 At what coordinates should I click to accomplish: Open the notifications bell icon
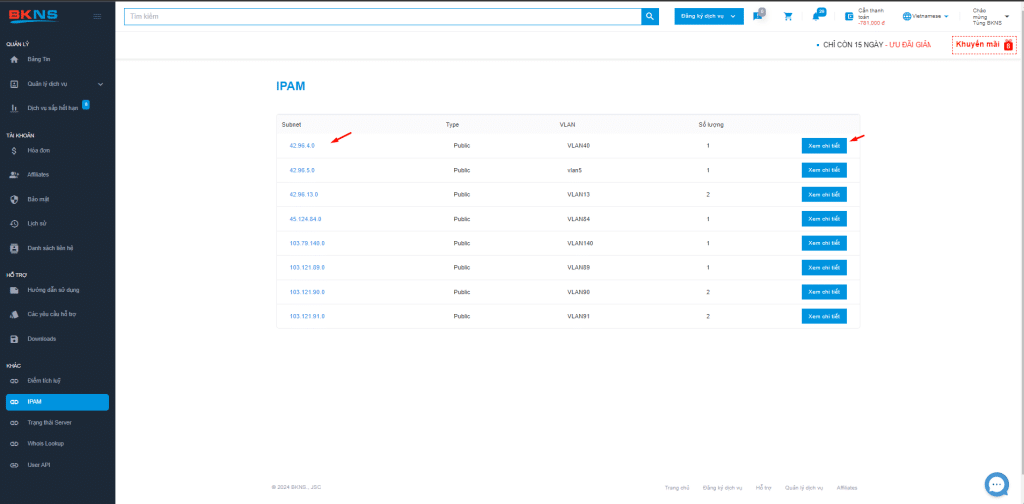click(x=817, y=16)
